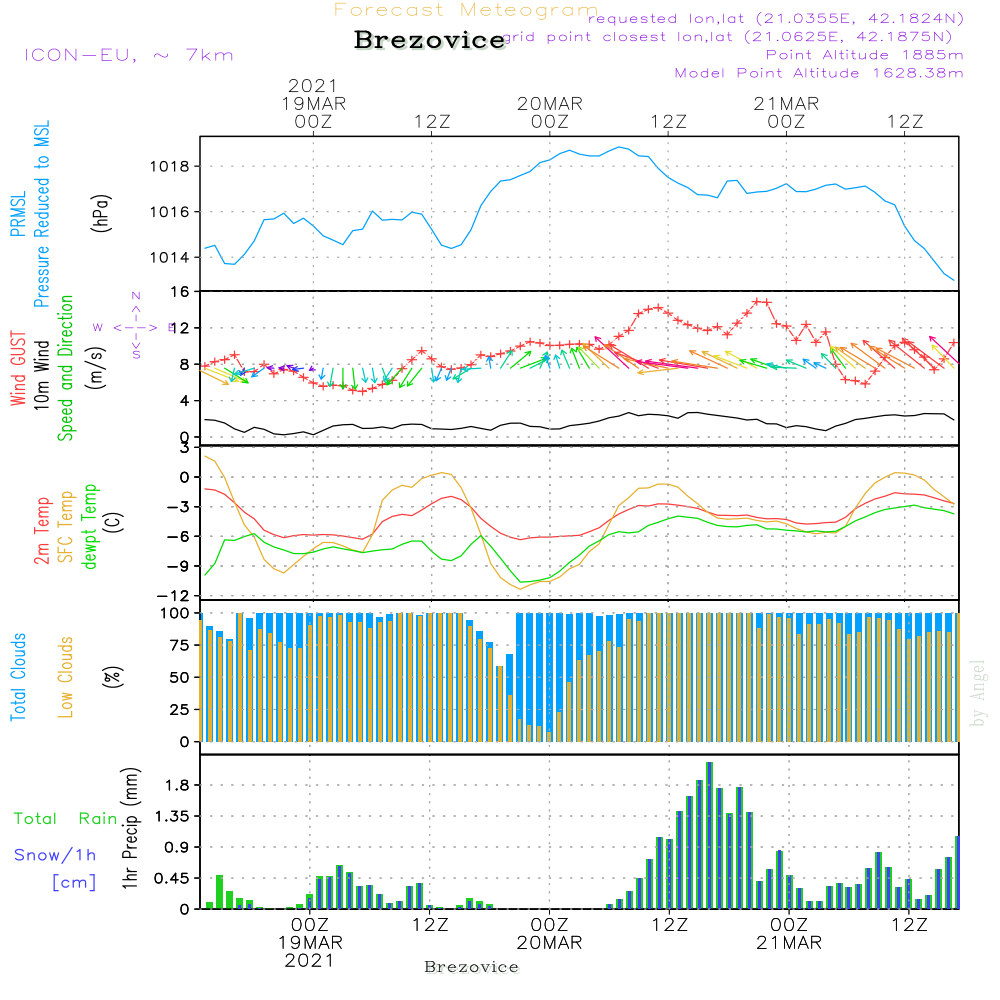Viewport: 1000px width, 1000px height.
Task: Click the '(hPa)' unit label
Action: point(102,213)
